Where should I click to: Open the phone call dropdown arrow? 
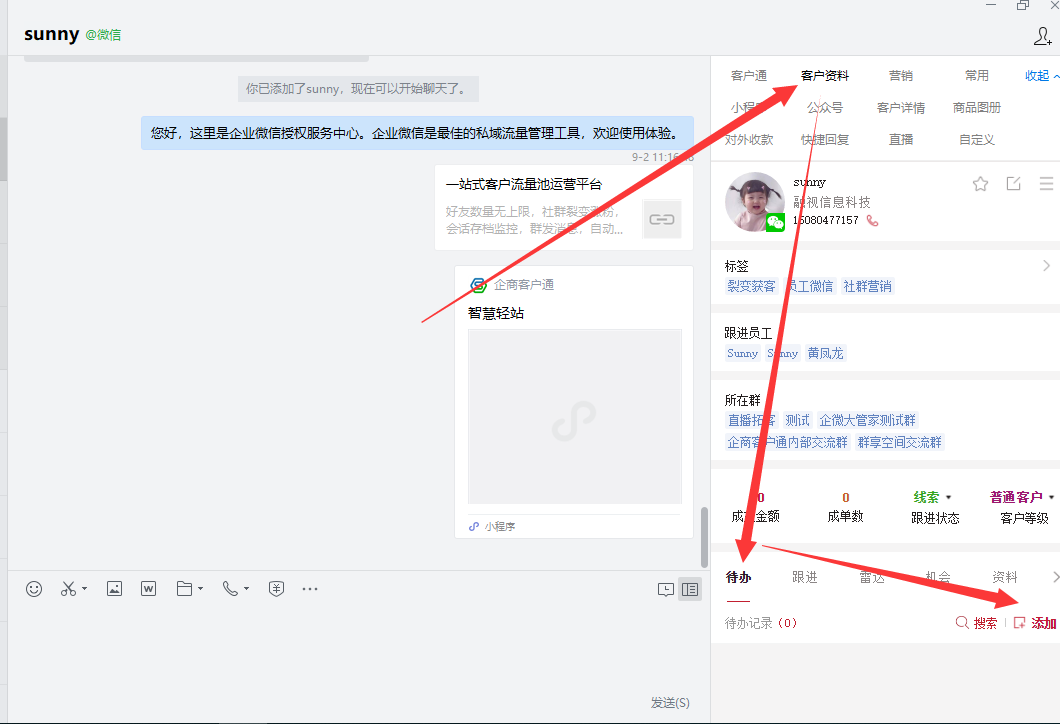pyautogui.click(x=246, y=589)
